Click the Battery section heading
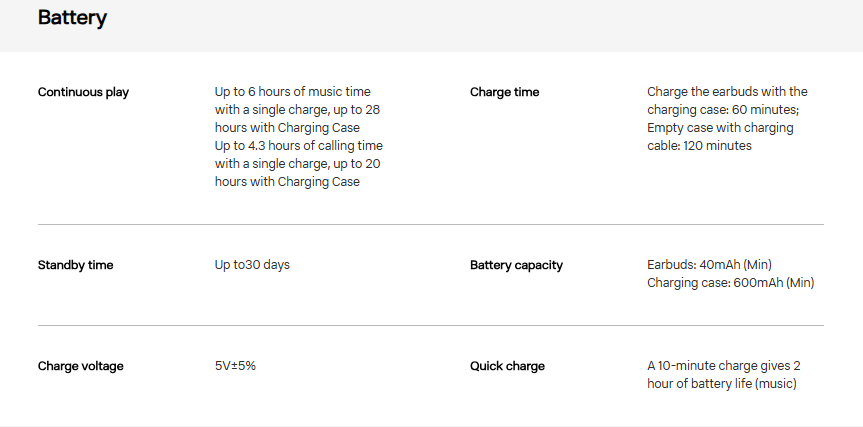Image resolution: width=863 pixels, height=427 pixels. 72,18
